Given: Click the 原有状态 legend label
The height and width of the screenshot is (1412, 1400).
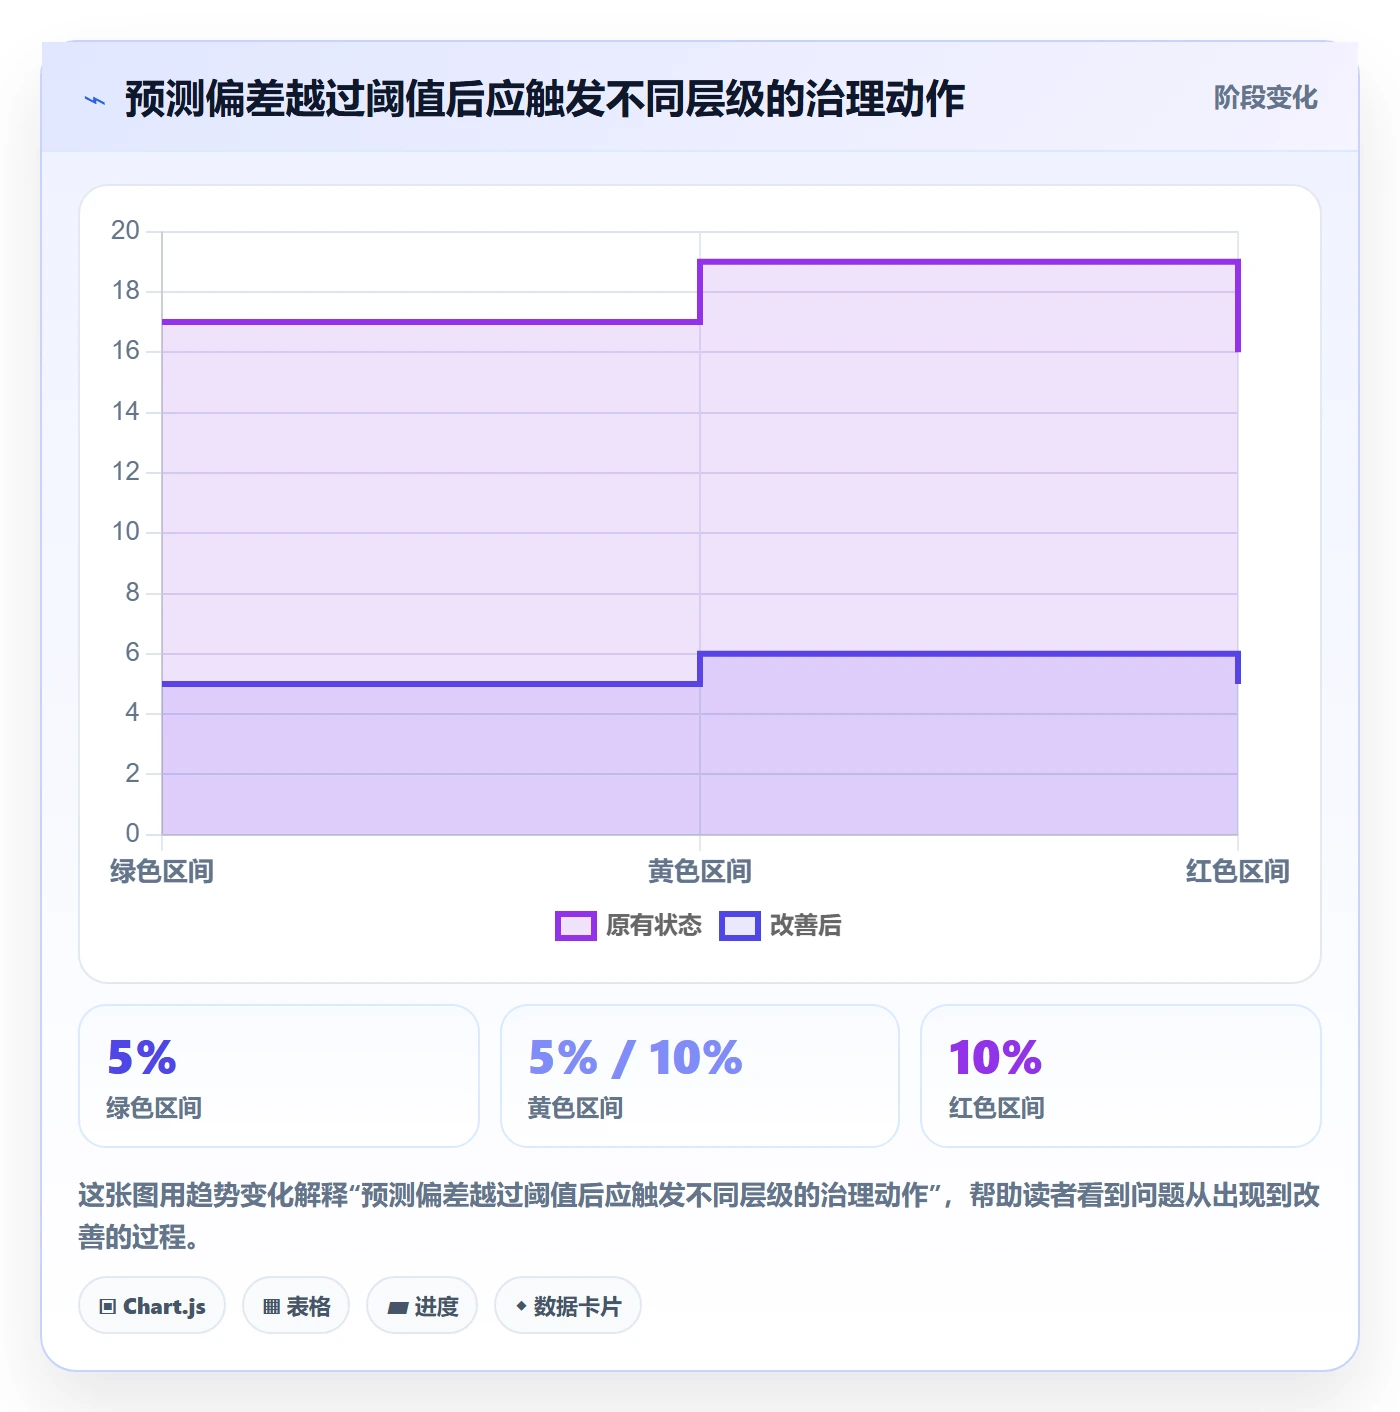Looking at the screenshot, I should (654, 926).
